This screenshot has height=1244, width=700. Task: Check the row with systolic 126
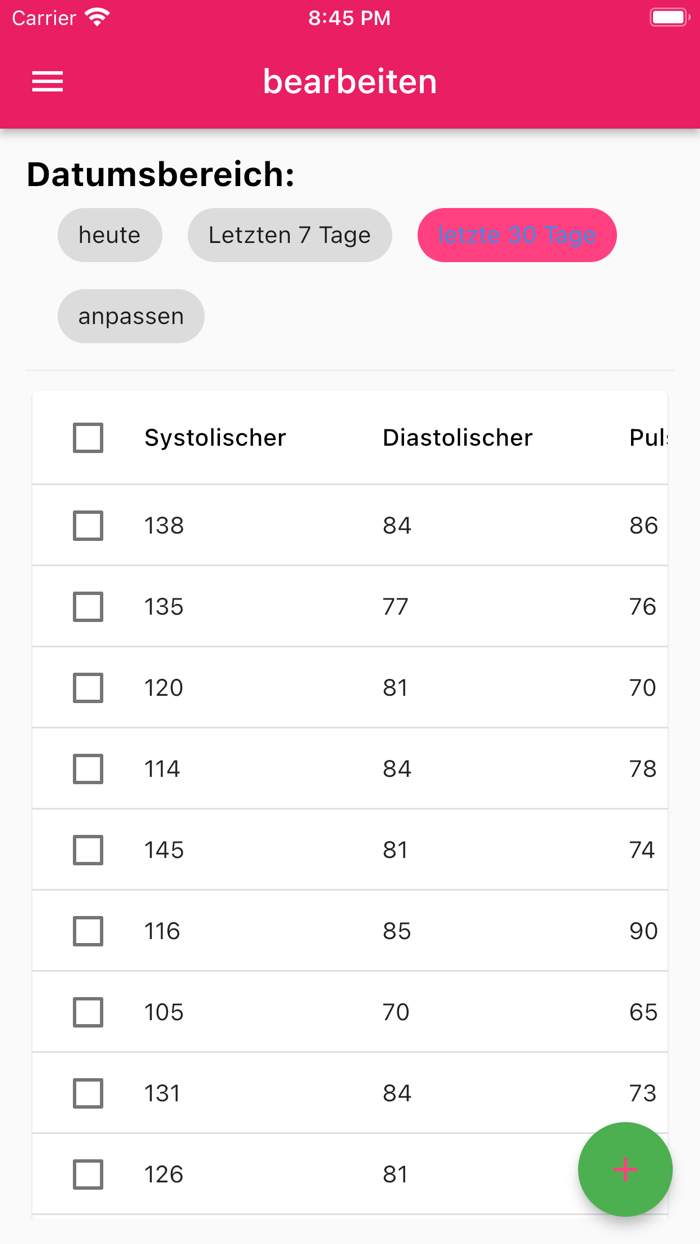tap(88, 1174)
